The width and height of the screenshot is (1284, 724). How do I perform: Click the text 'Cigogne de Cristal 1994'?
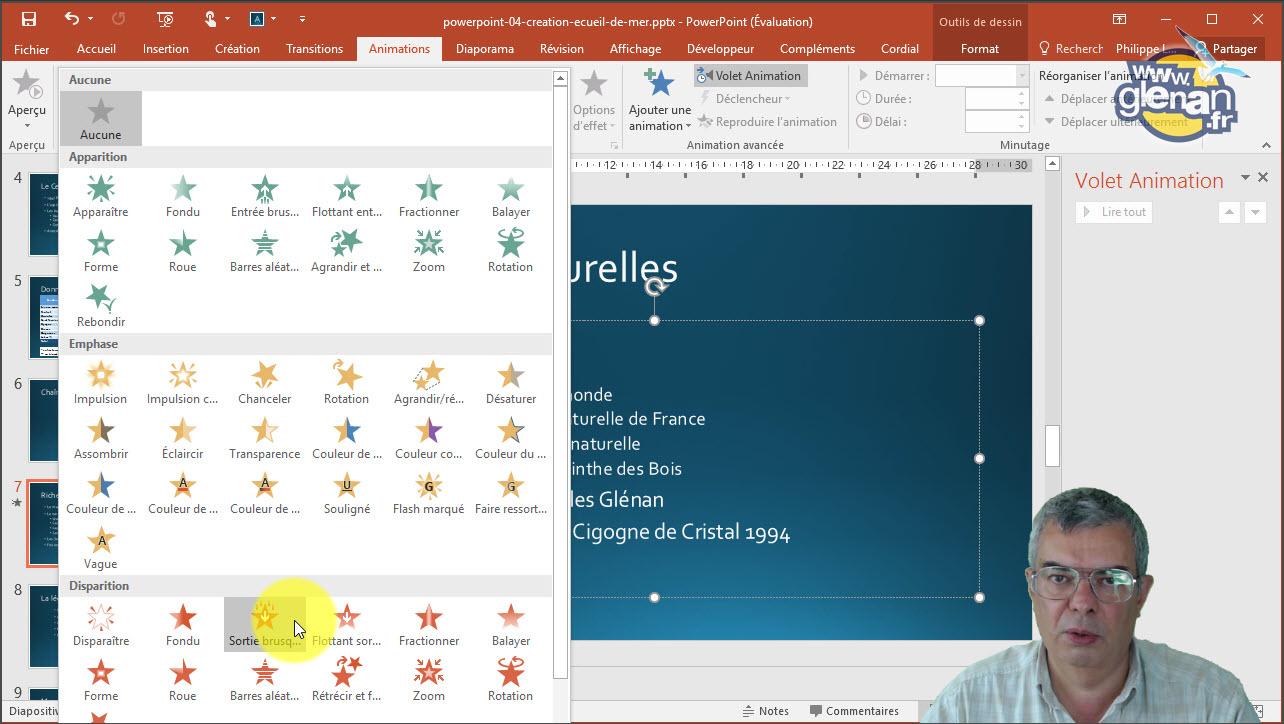tap(681, 532)
